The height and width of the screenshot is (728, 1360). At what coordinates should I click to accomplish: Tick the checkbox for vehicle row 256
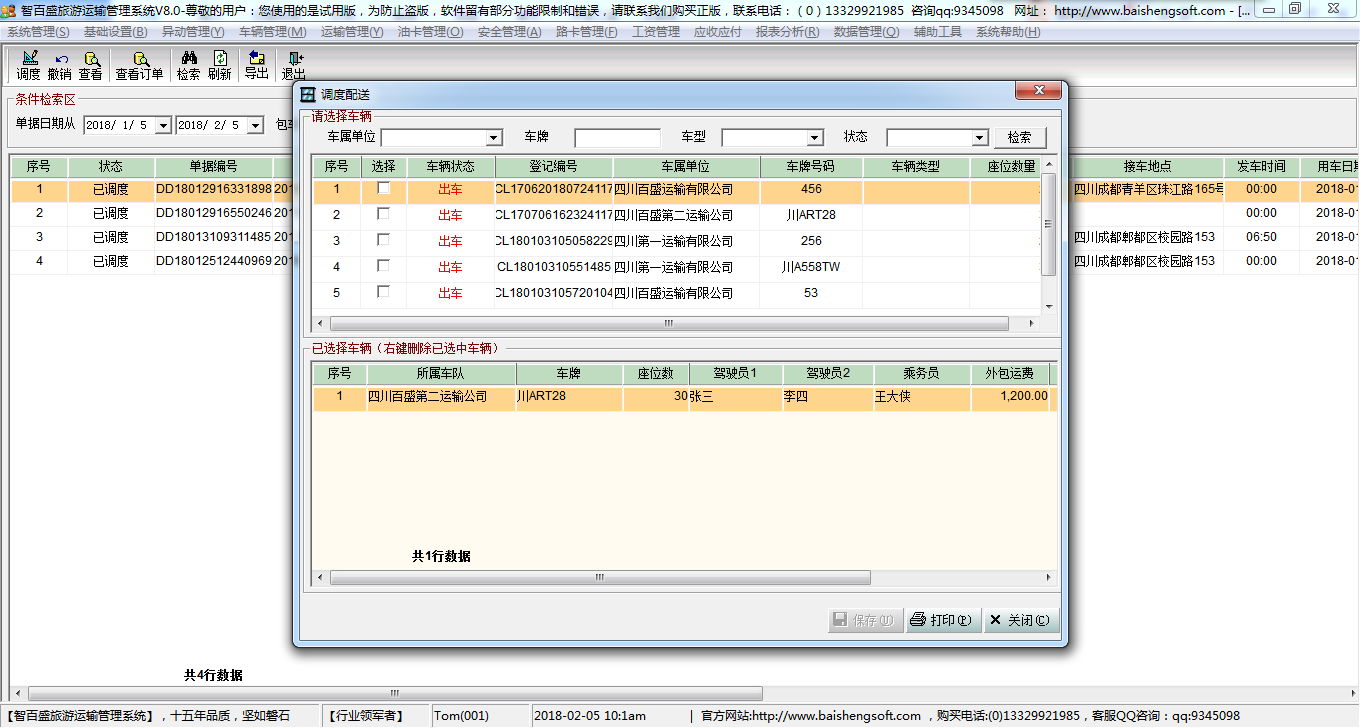click(x=383, y=240)
